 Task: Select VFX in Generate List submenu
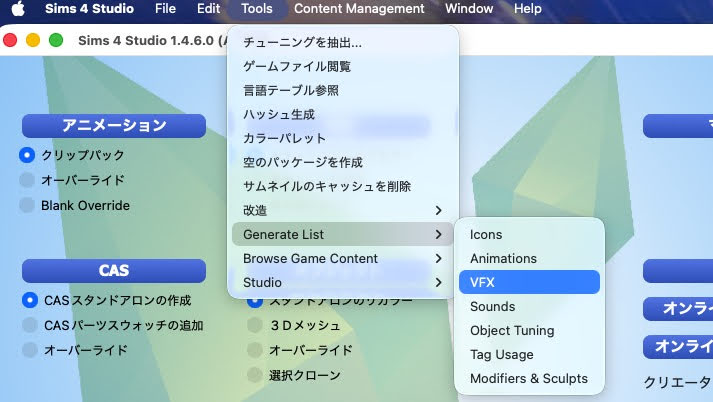coord(529,282)
